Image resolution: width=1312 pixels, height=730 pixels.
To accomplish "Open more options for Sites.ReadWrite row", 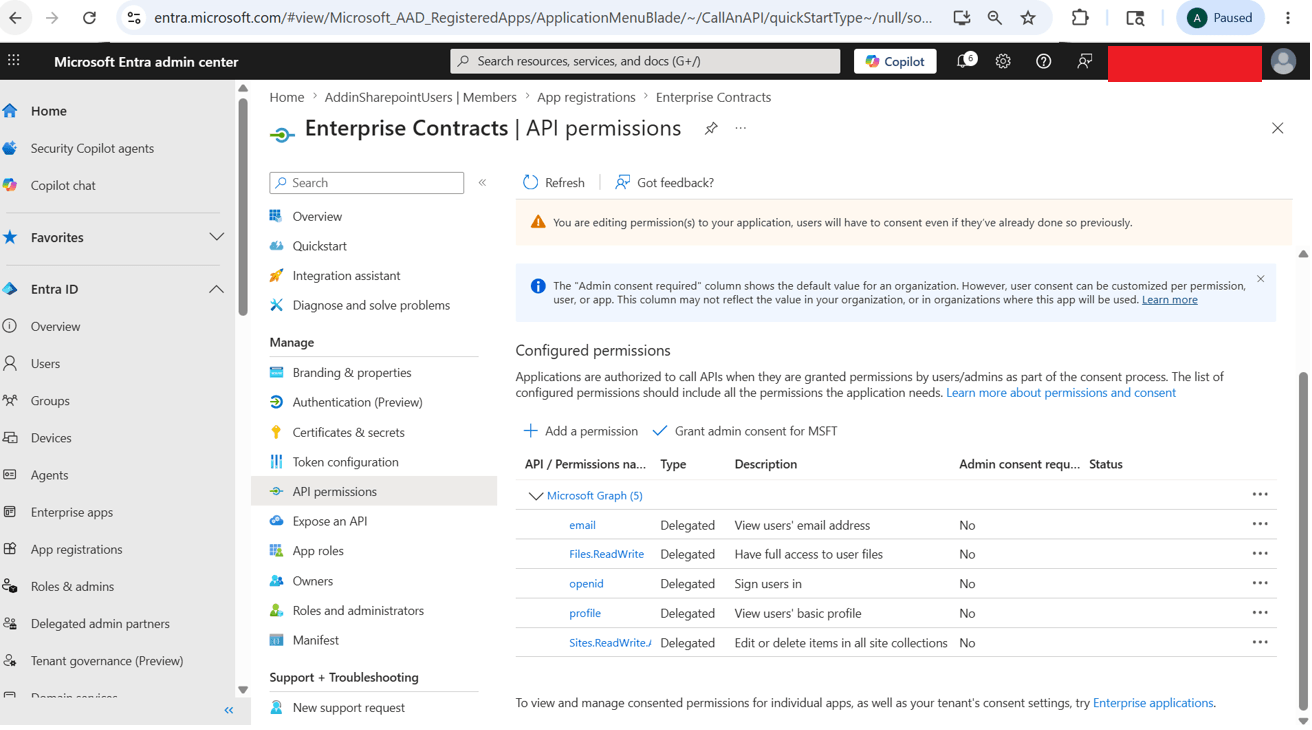I will [x=1260, y=643].
